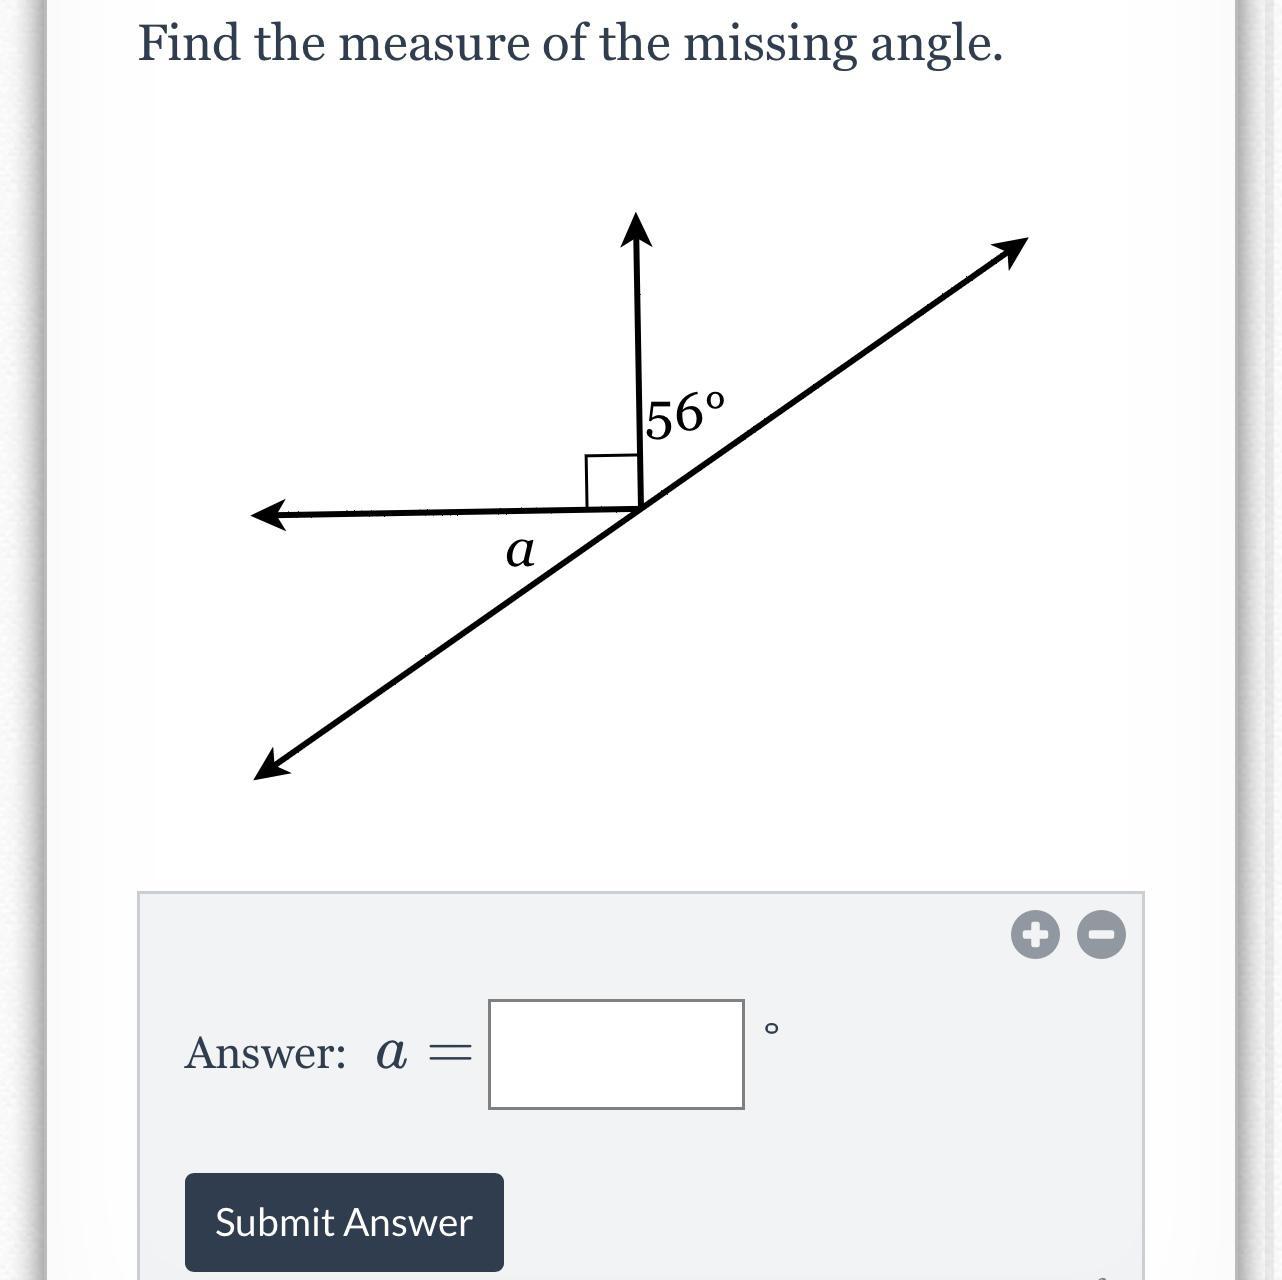Screen dimensions: 1282x1280
Task: Click the right-angle square marker
Action: coord(611,481)
